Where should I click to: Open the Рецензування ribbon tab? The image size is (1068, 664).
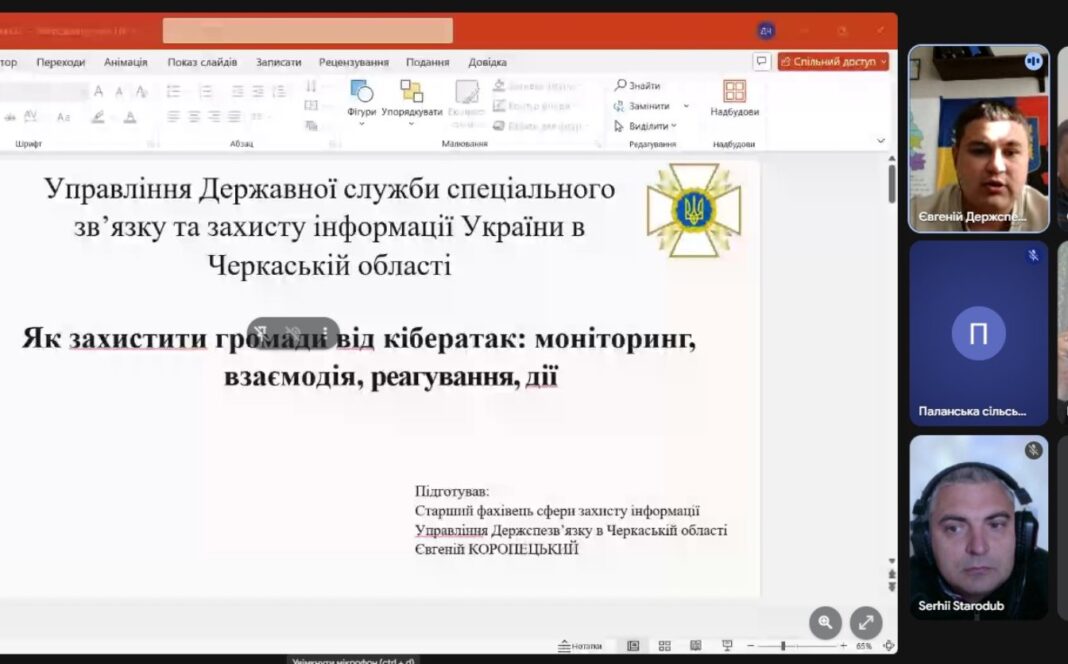(x=353, y=62)
